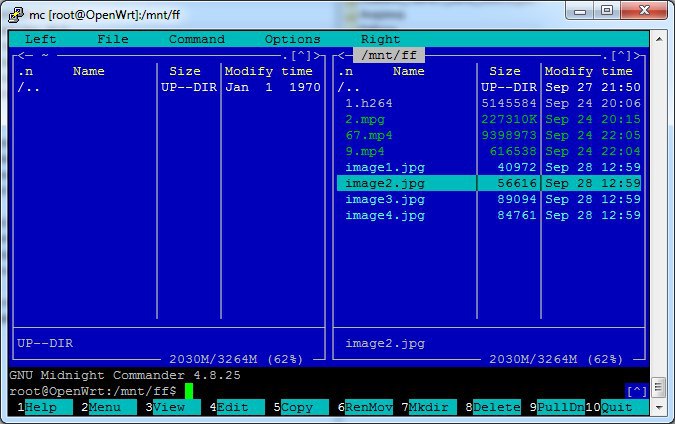Click left panel disk usage 2030M/3264M
The image size is (675, 424).
tap(236, 359)
